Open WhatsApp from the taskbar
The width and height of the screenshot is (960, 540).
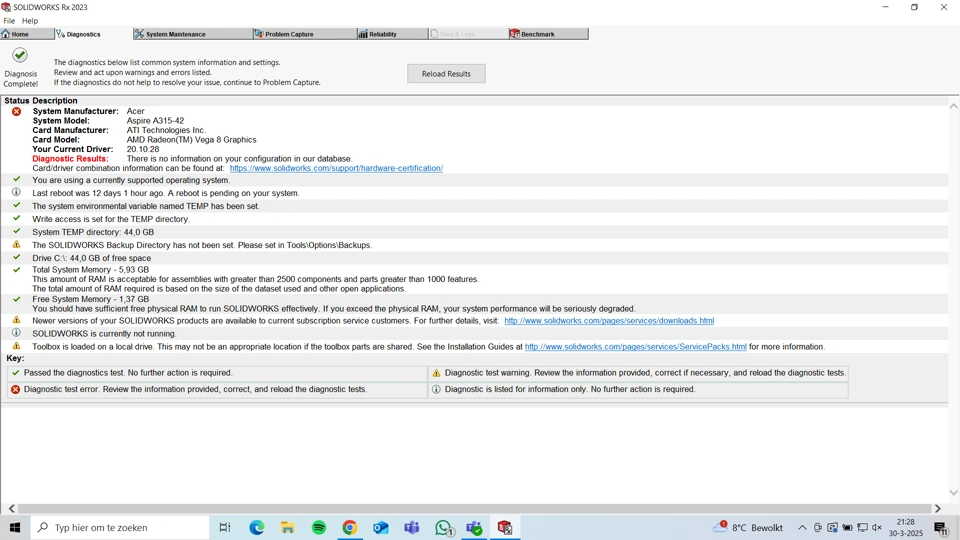coord(443,527)
